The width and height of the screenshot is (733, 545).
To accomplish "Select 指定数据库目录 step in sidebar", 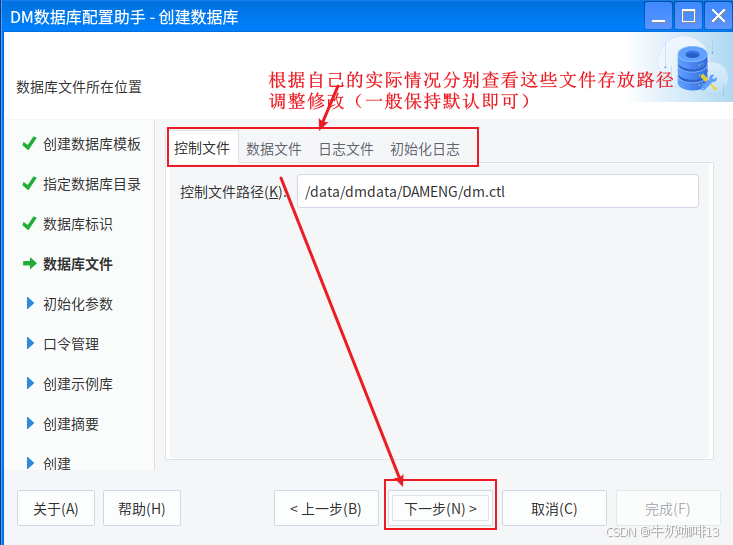I will (92, 184).
